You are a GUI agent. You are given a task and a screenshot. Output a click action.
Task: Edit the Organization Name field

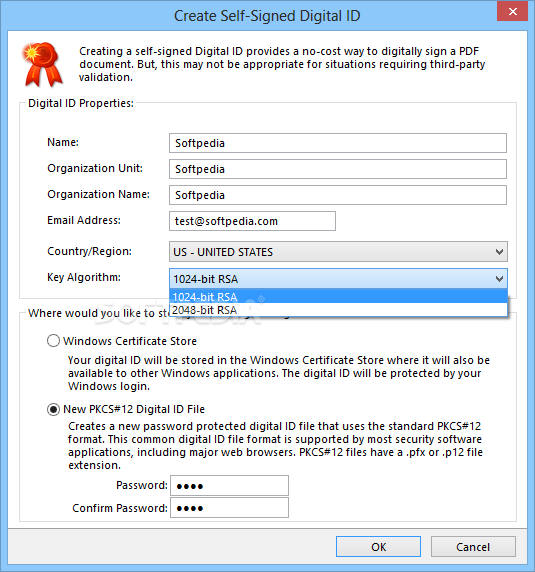(x=338, y=195)
